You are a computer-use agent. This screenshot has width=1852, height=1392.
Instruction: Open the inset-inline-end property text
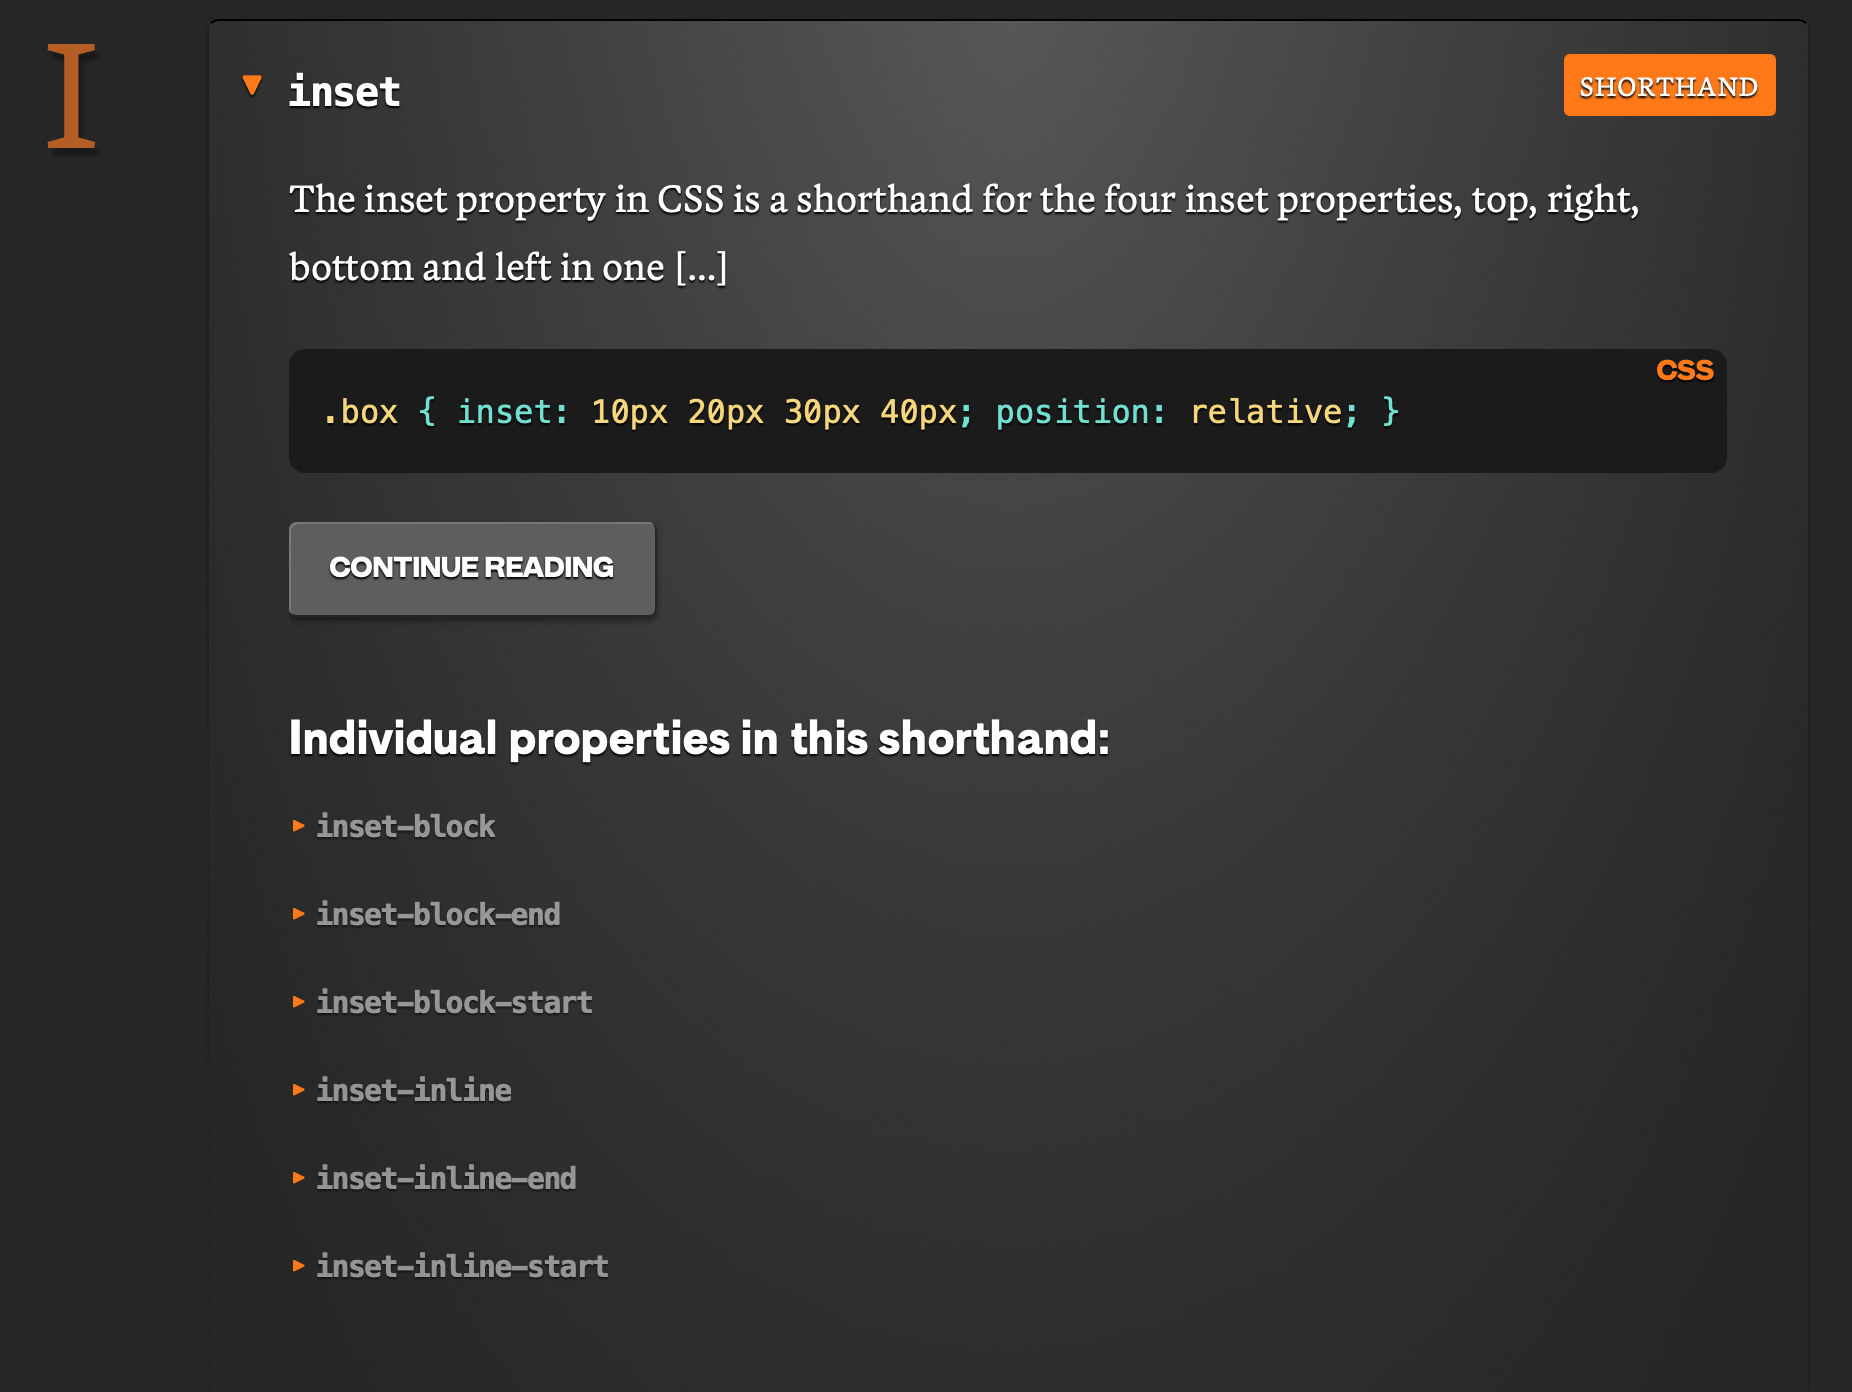[x=446, y=1179]
